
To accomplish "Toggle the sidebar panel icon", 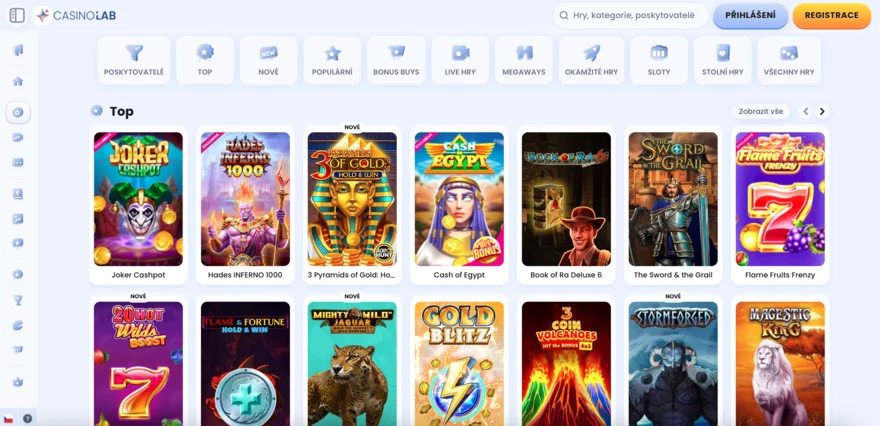I will coord(17,15).
